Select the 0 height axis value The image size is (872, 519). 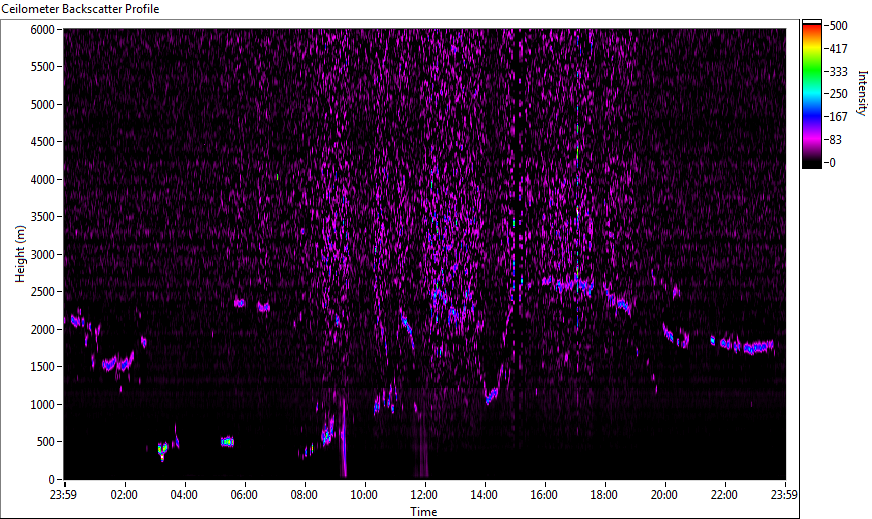52,480
